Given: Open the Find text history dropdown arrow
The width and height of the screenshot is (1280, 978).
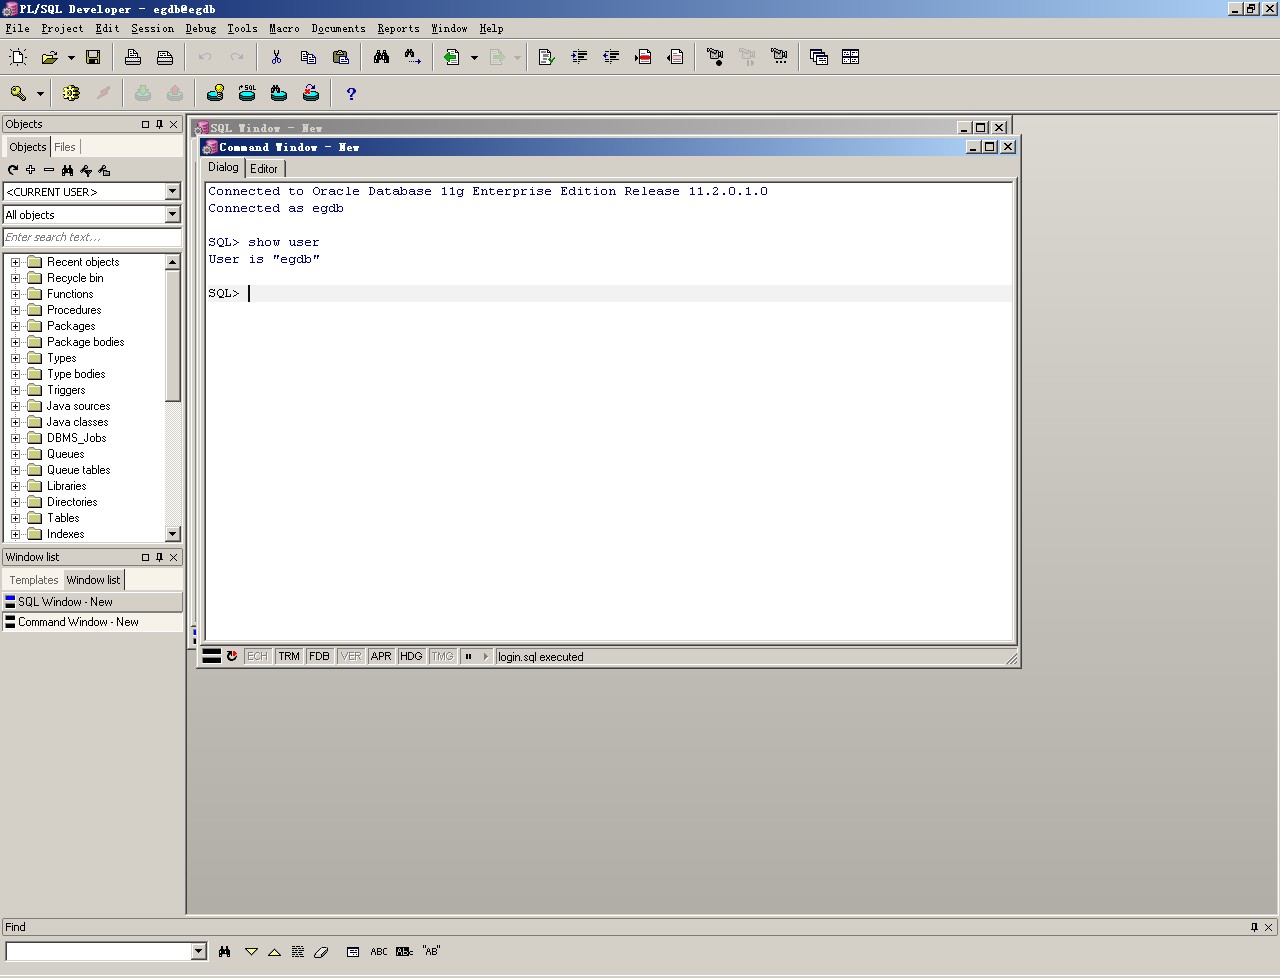Looking at the screenshot, I should click(198, 951).
